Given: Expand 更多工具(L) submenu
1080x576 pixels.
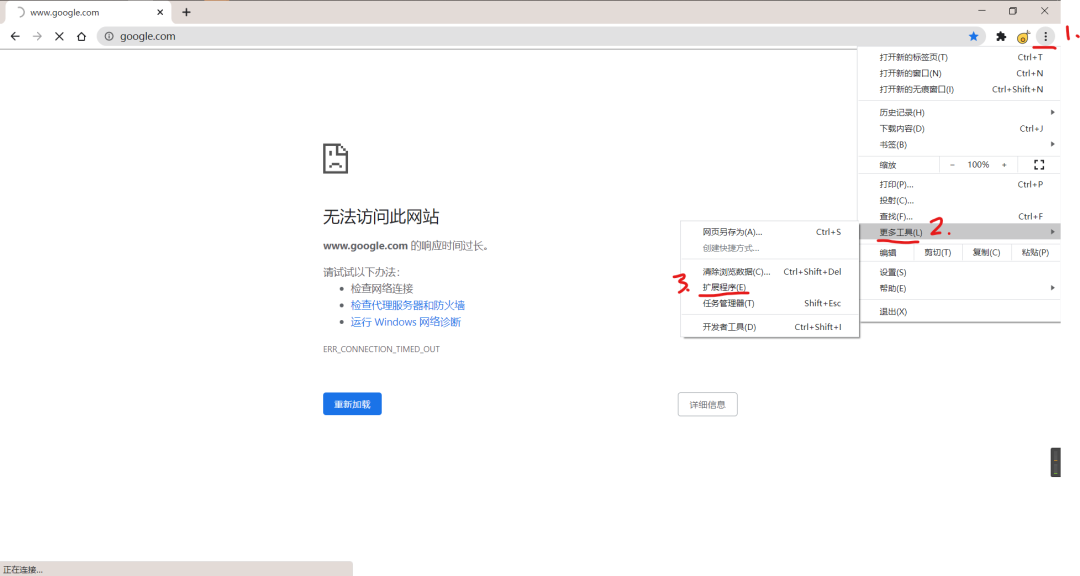Looking at the screenshot, I should point(959,232).
